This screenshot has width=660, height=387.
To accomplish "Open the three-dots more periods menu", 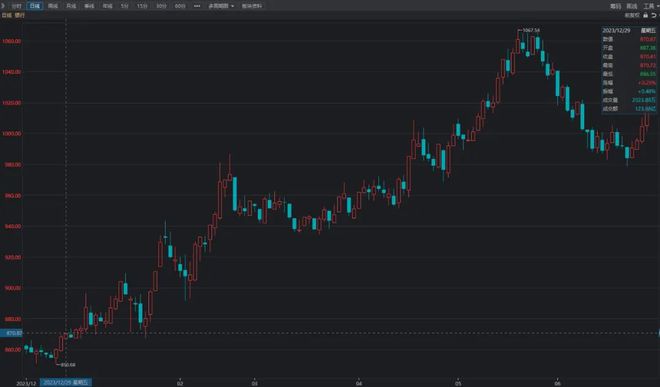I will (x=197, y=6).
